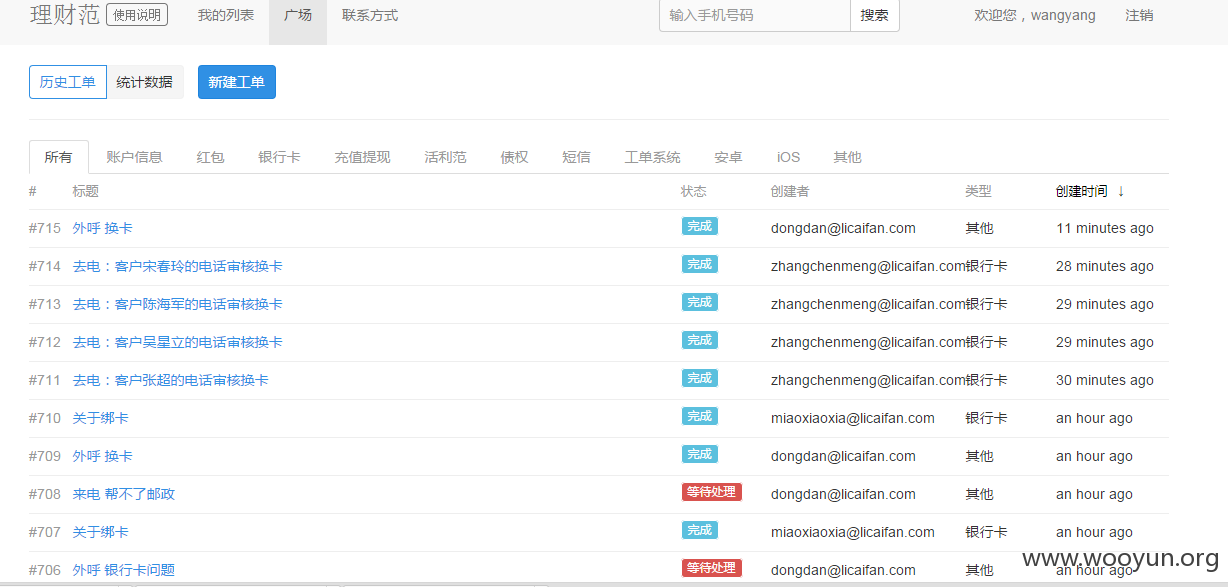
Task: Click the number #711 in the list
Action: coord(45,380)
